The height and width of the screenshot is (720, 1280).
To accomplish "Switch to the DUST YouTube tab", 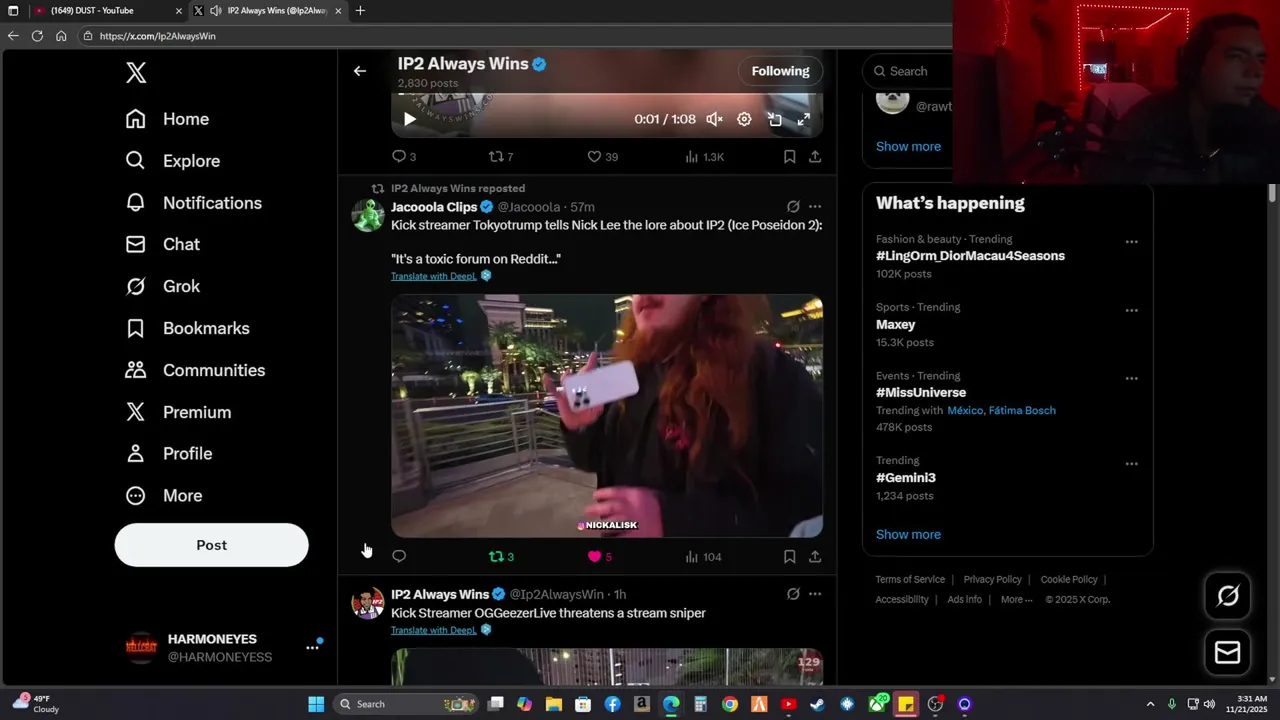I will click(107, 11).
